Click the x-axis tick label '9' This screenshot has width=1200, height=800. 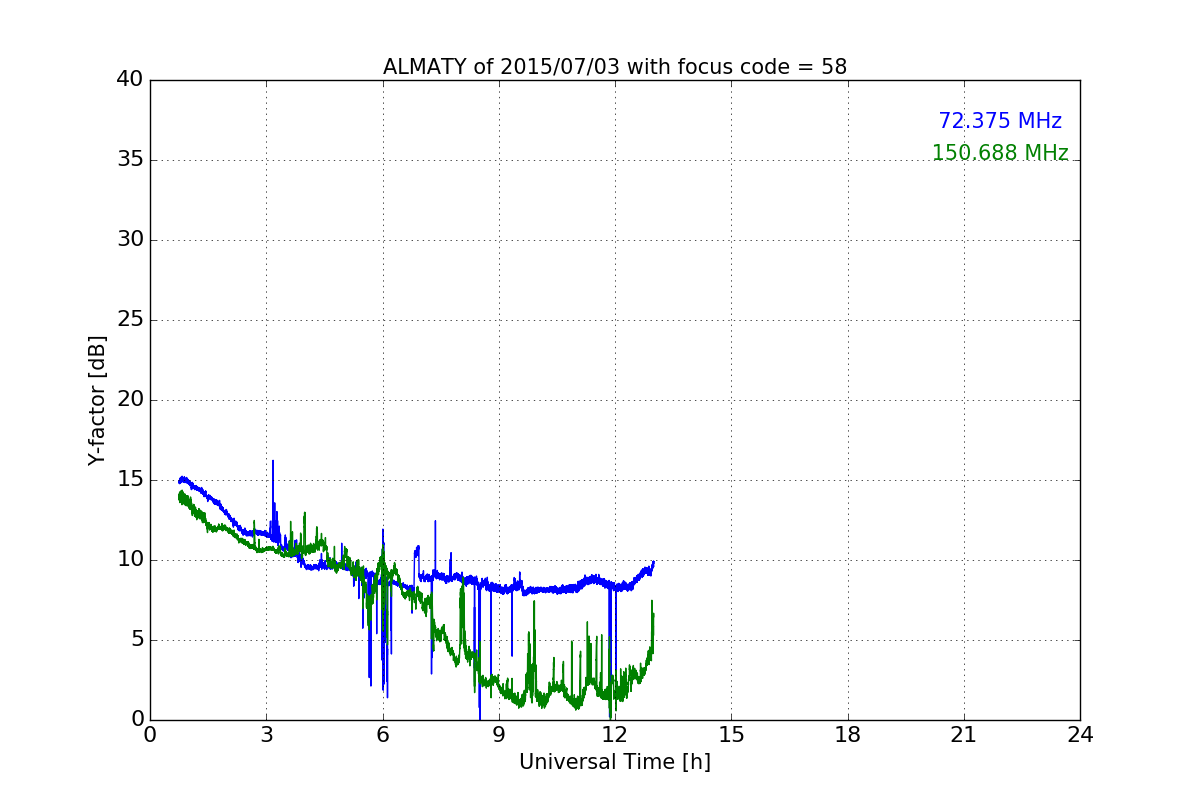499,734
